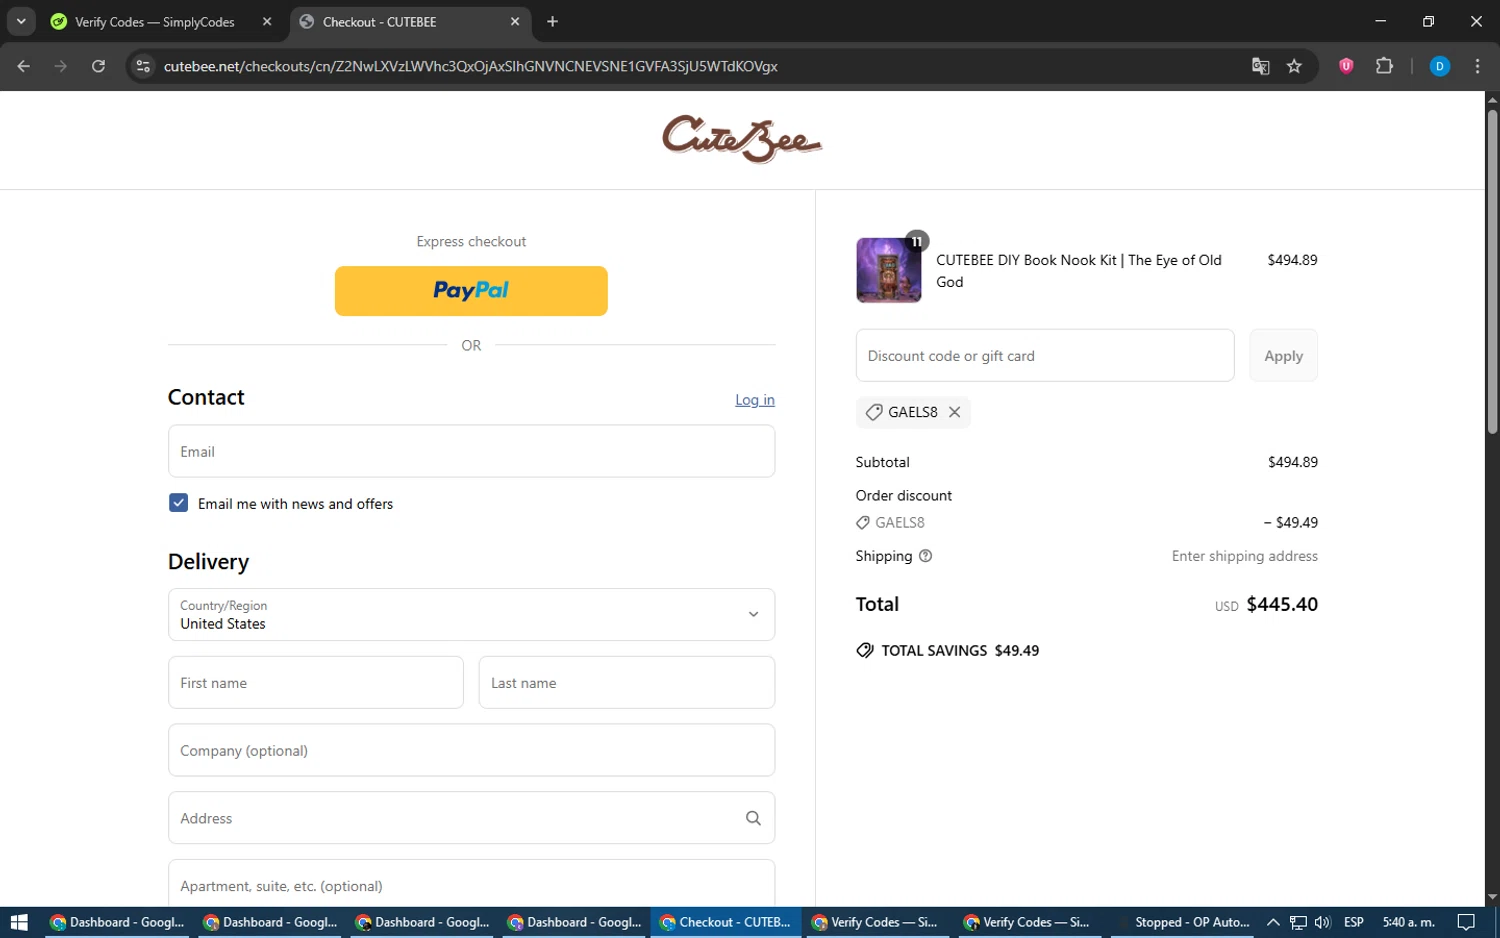The image size is (1500, 938).
Task: Click the total amount $445.40
Action: coord(1282,604)
